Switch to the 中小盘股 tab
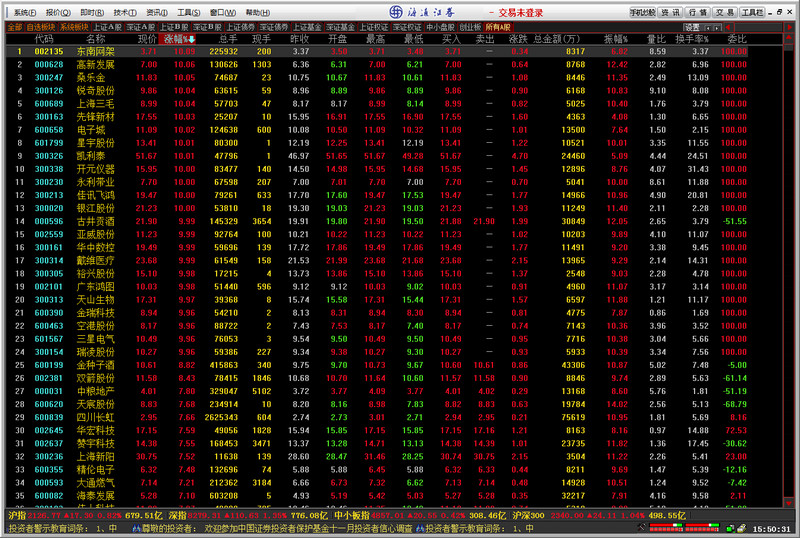The image size is (800, 538). click(x=440, y=27)
